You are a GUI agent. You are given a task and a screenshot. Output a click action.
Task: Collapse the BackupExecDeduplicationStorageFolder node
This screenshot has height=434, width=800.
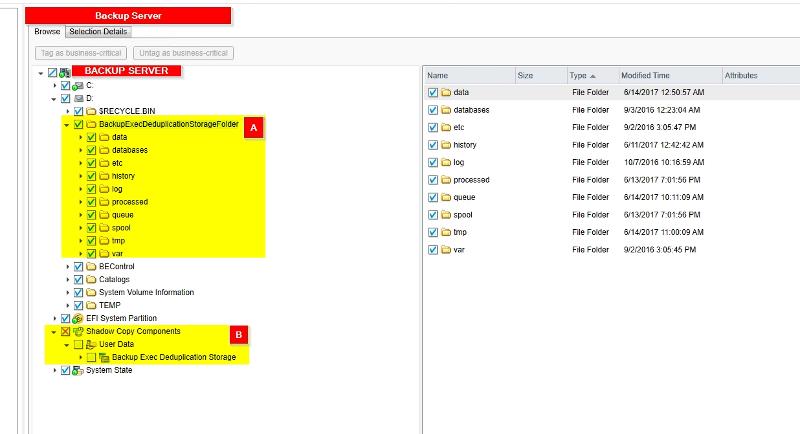point(67,124)
